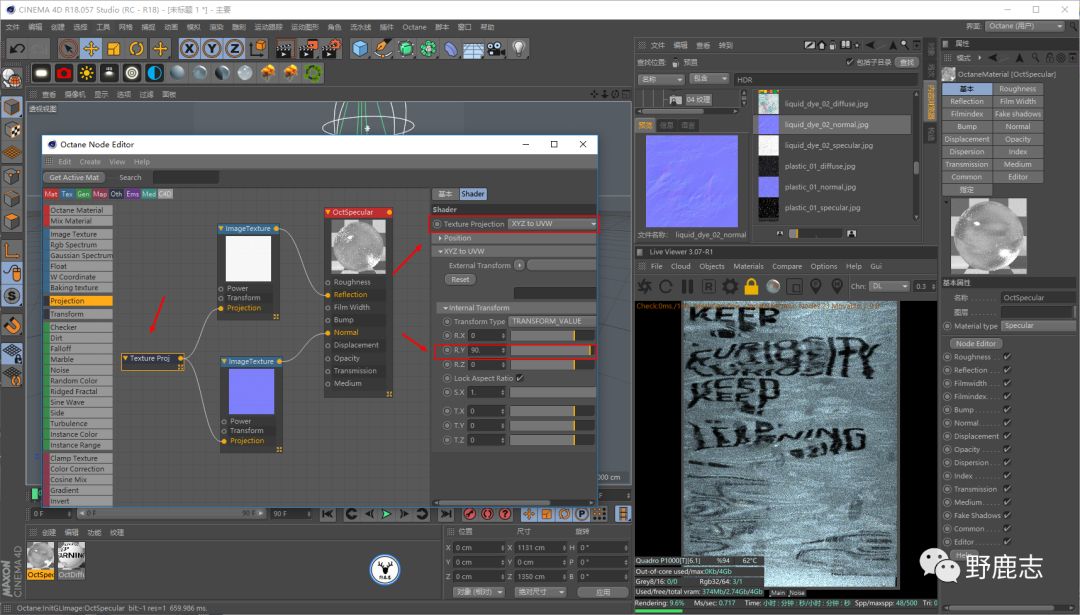
Task: Expand the Position section in Shader panel
Action: pos(457,238)
